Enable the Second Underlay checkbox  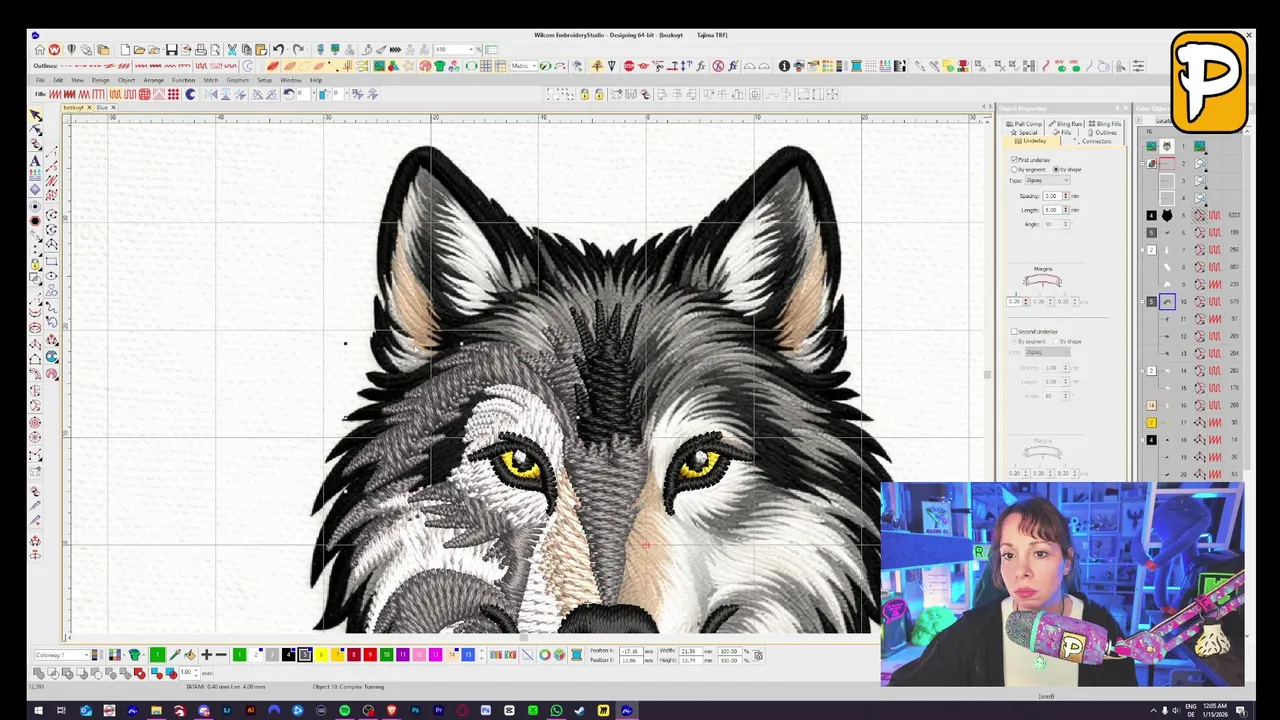click(1014, 331)
